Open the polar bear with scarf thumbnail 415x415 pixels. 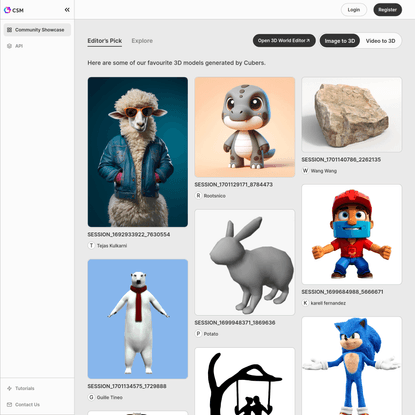(x=138, y=319)
